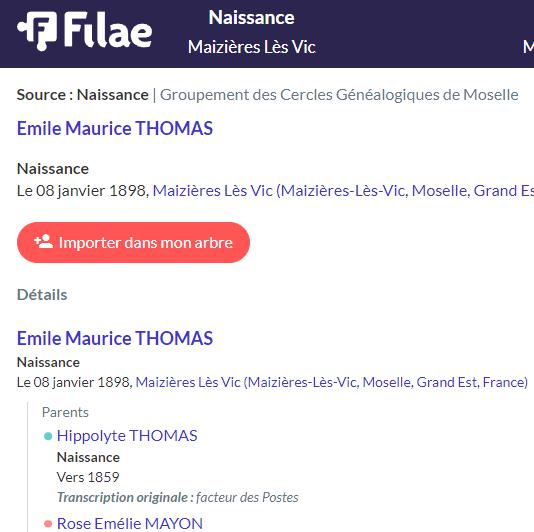
Task: Open the Emile Maurice THOMAS link under Détails
Action: 115,338
